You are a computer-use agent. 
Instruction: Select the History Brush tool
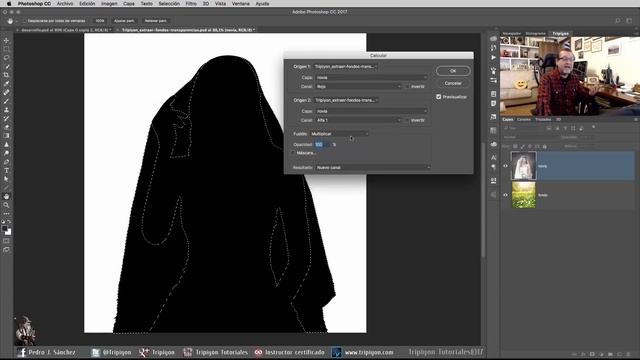[x=6, y=118]
